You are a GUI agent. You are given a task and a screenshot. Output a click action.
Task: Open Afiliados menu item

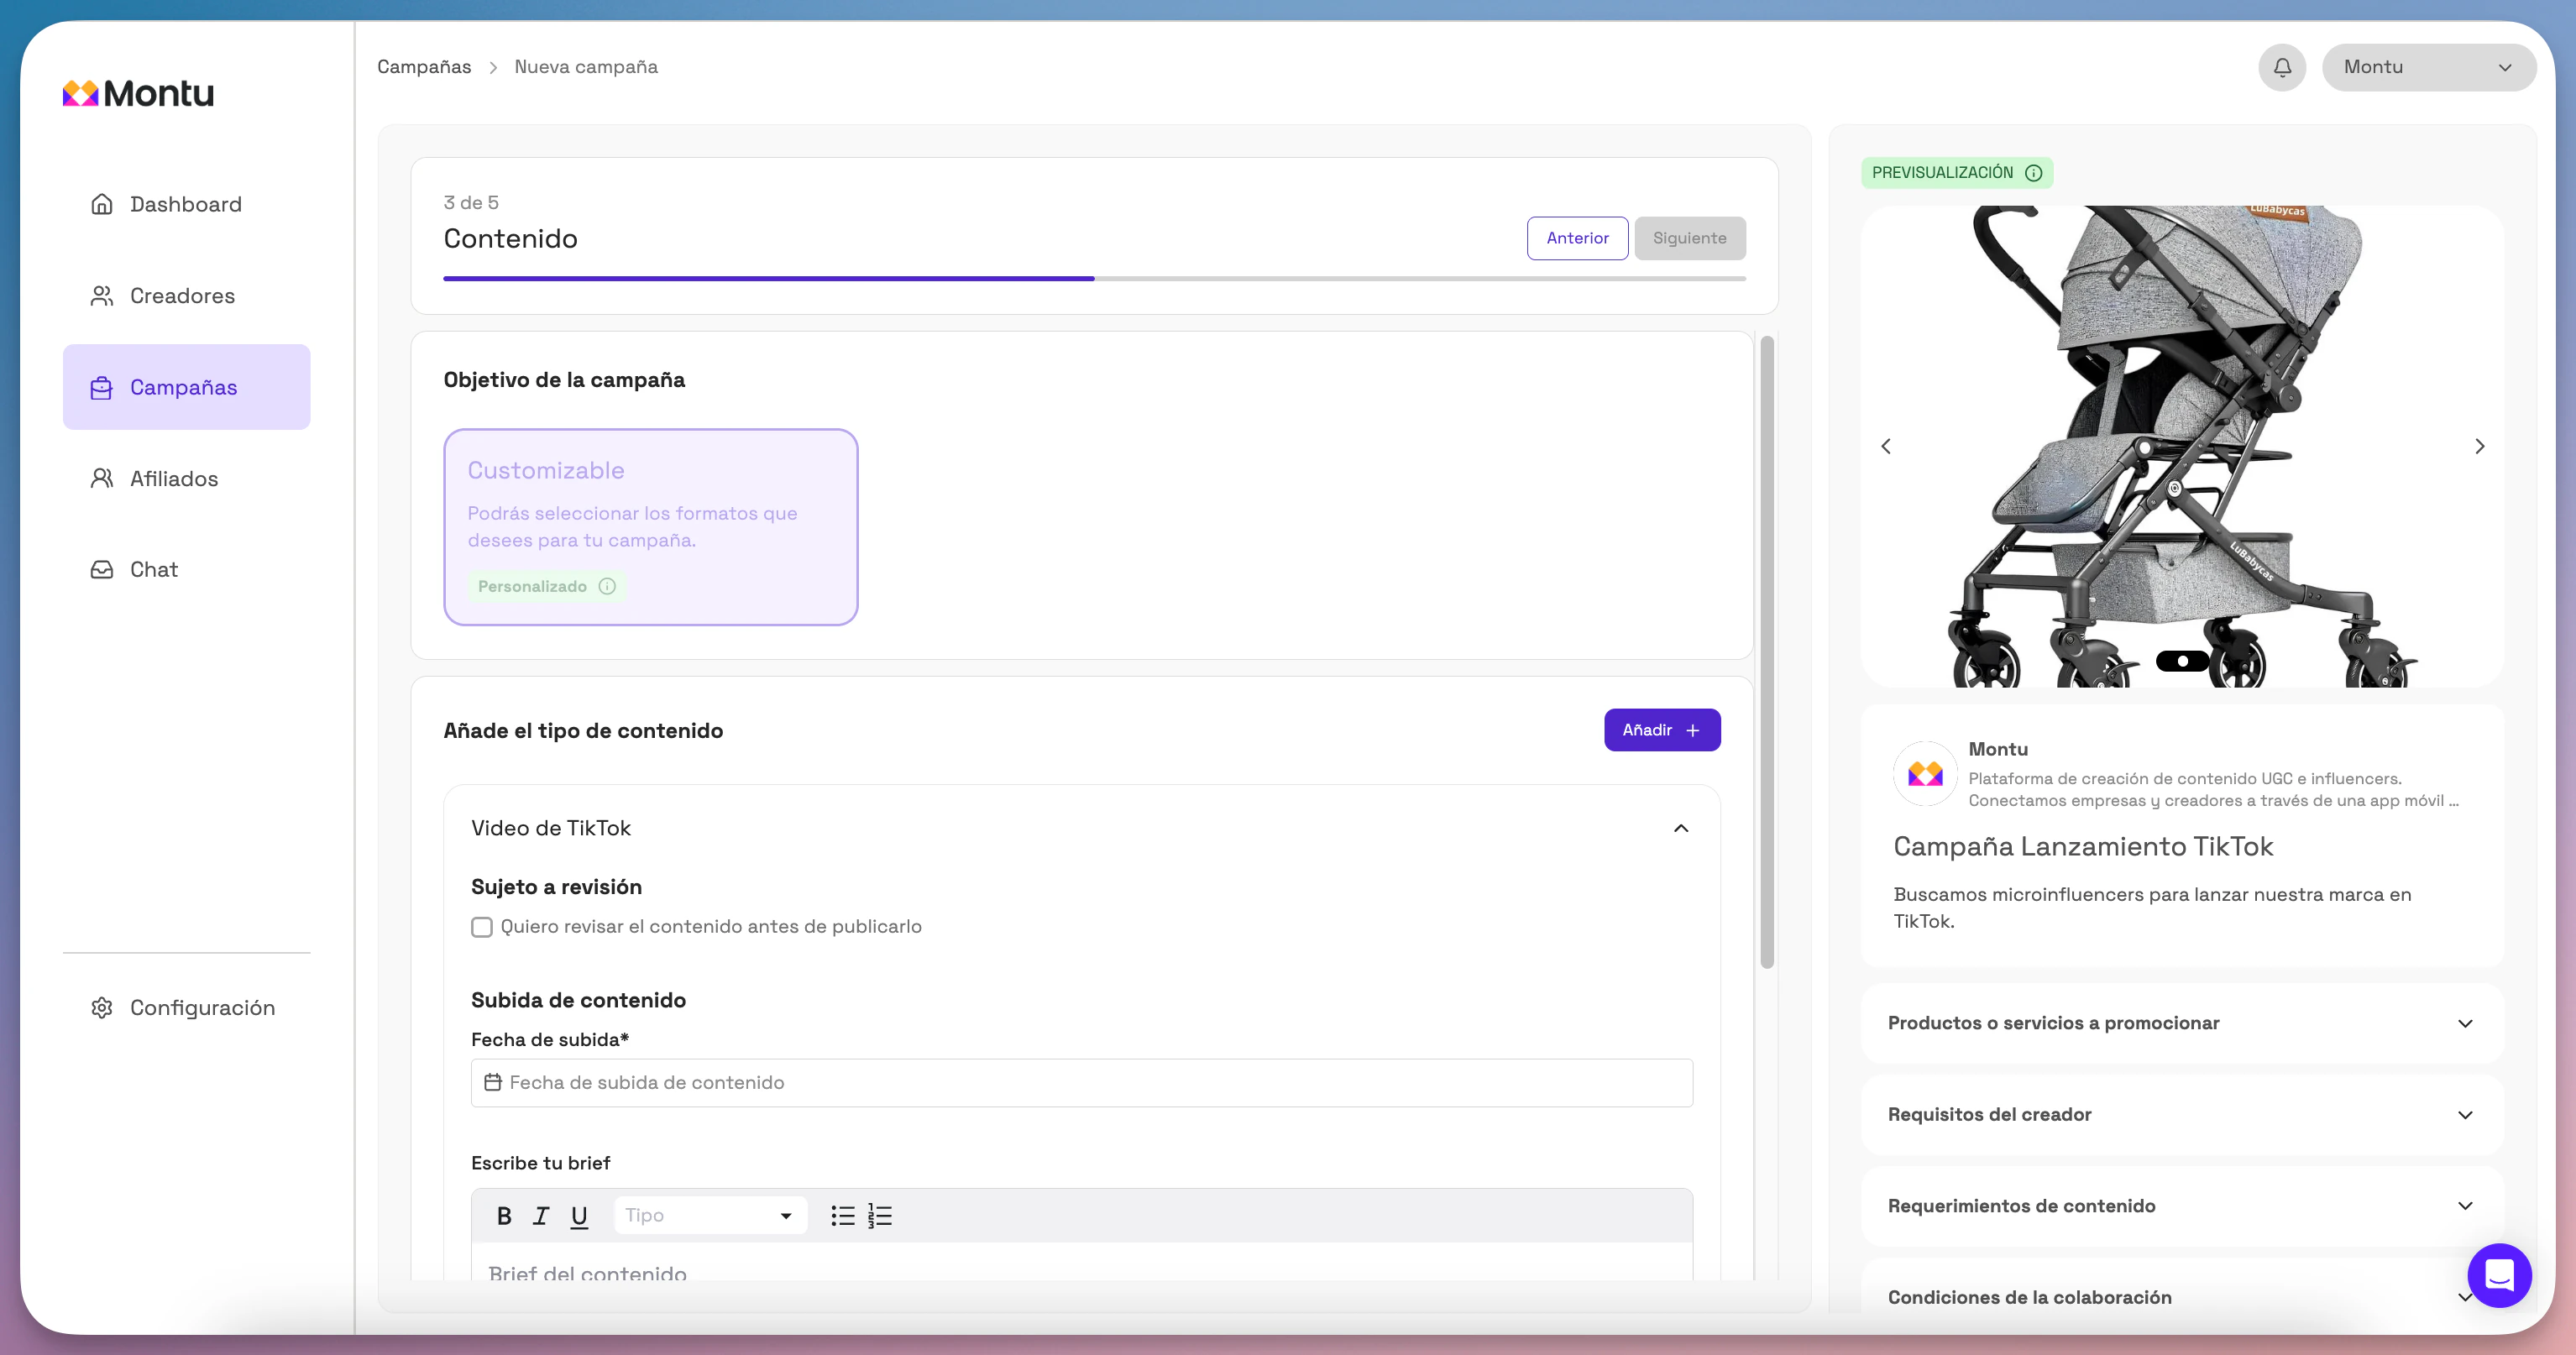pos(186,479)
